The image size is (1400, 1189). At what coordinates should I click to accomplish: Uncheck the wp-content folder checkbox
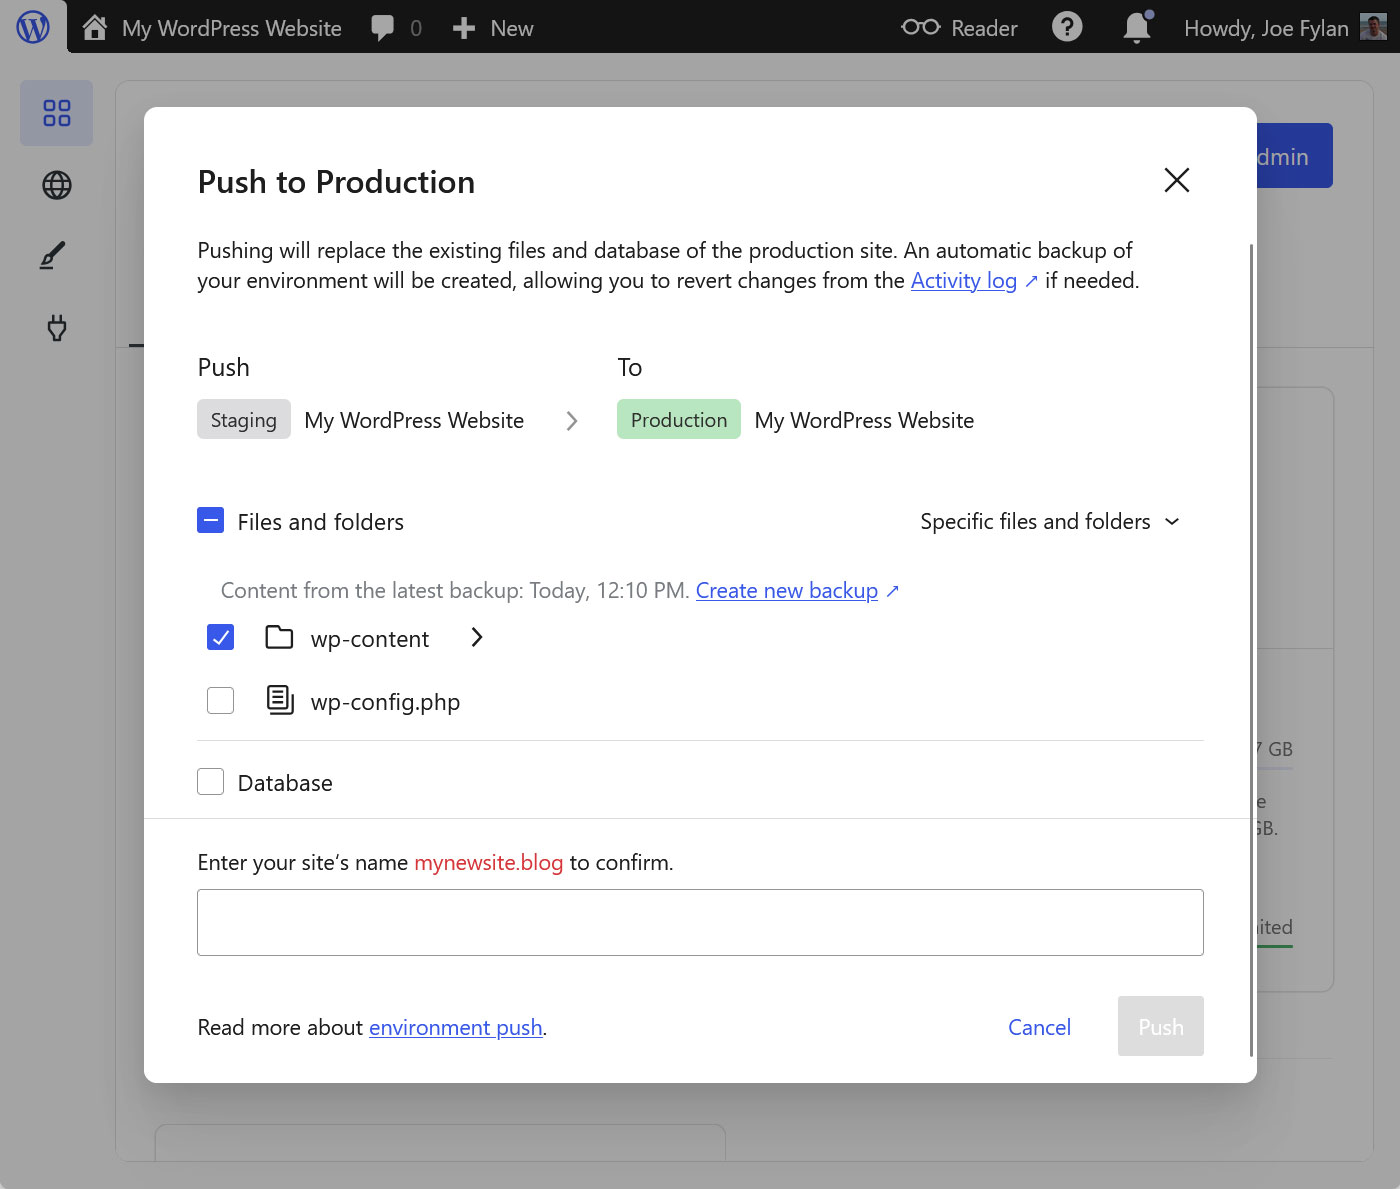click(x=220, y=637)
